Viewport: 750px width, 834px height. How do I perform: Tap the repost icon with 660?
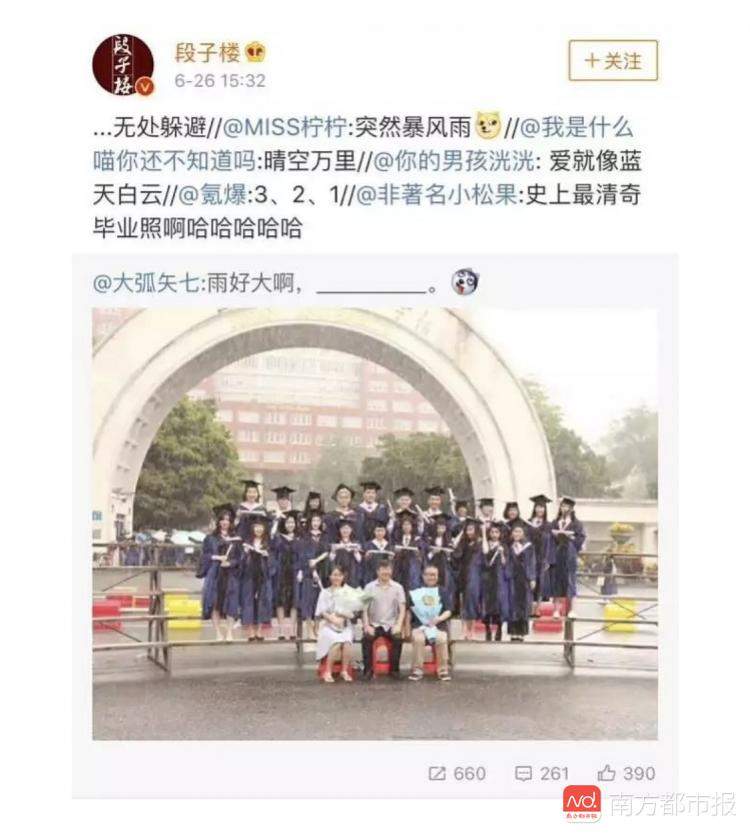pyautogui.click(x=457, y=773)
